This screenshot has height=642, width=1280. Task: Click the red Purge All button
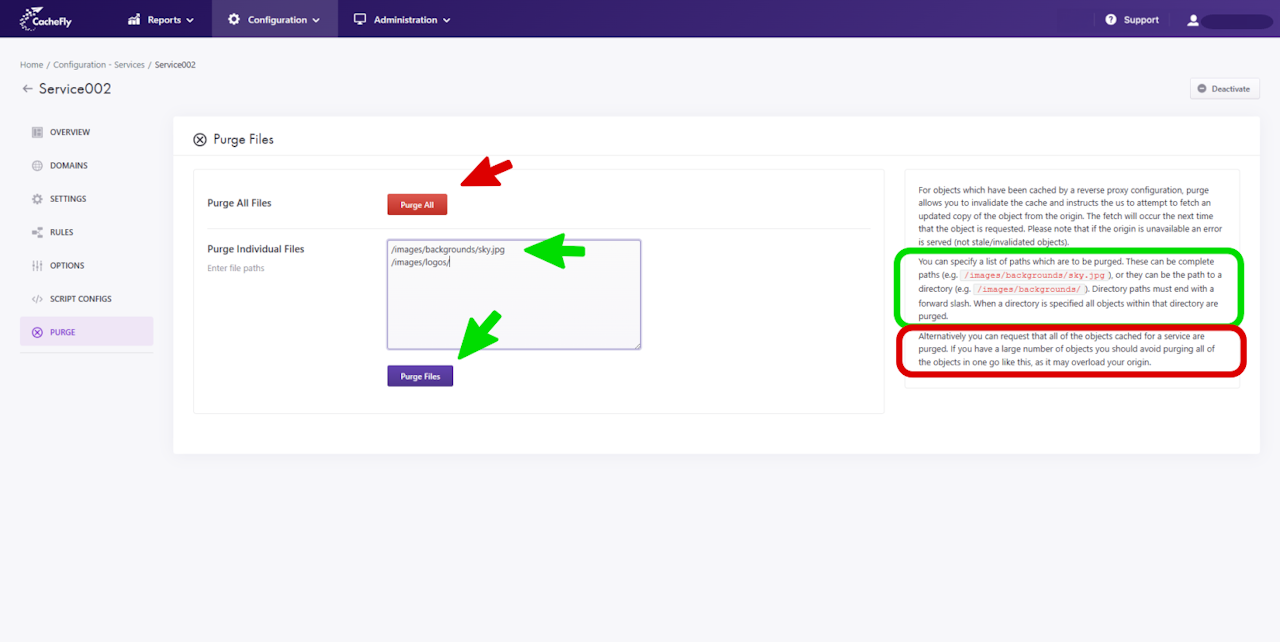pos(417,205)
